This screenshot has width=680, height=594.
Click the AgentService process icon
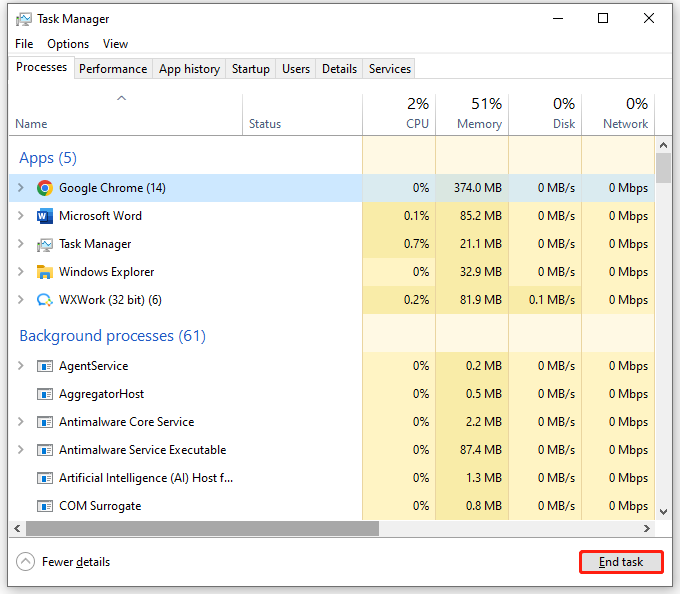coord(44,366)
